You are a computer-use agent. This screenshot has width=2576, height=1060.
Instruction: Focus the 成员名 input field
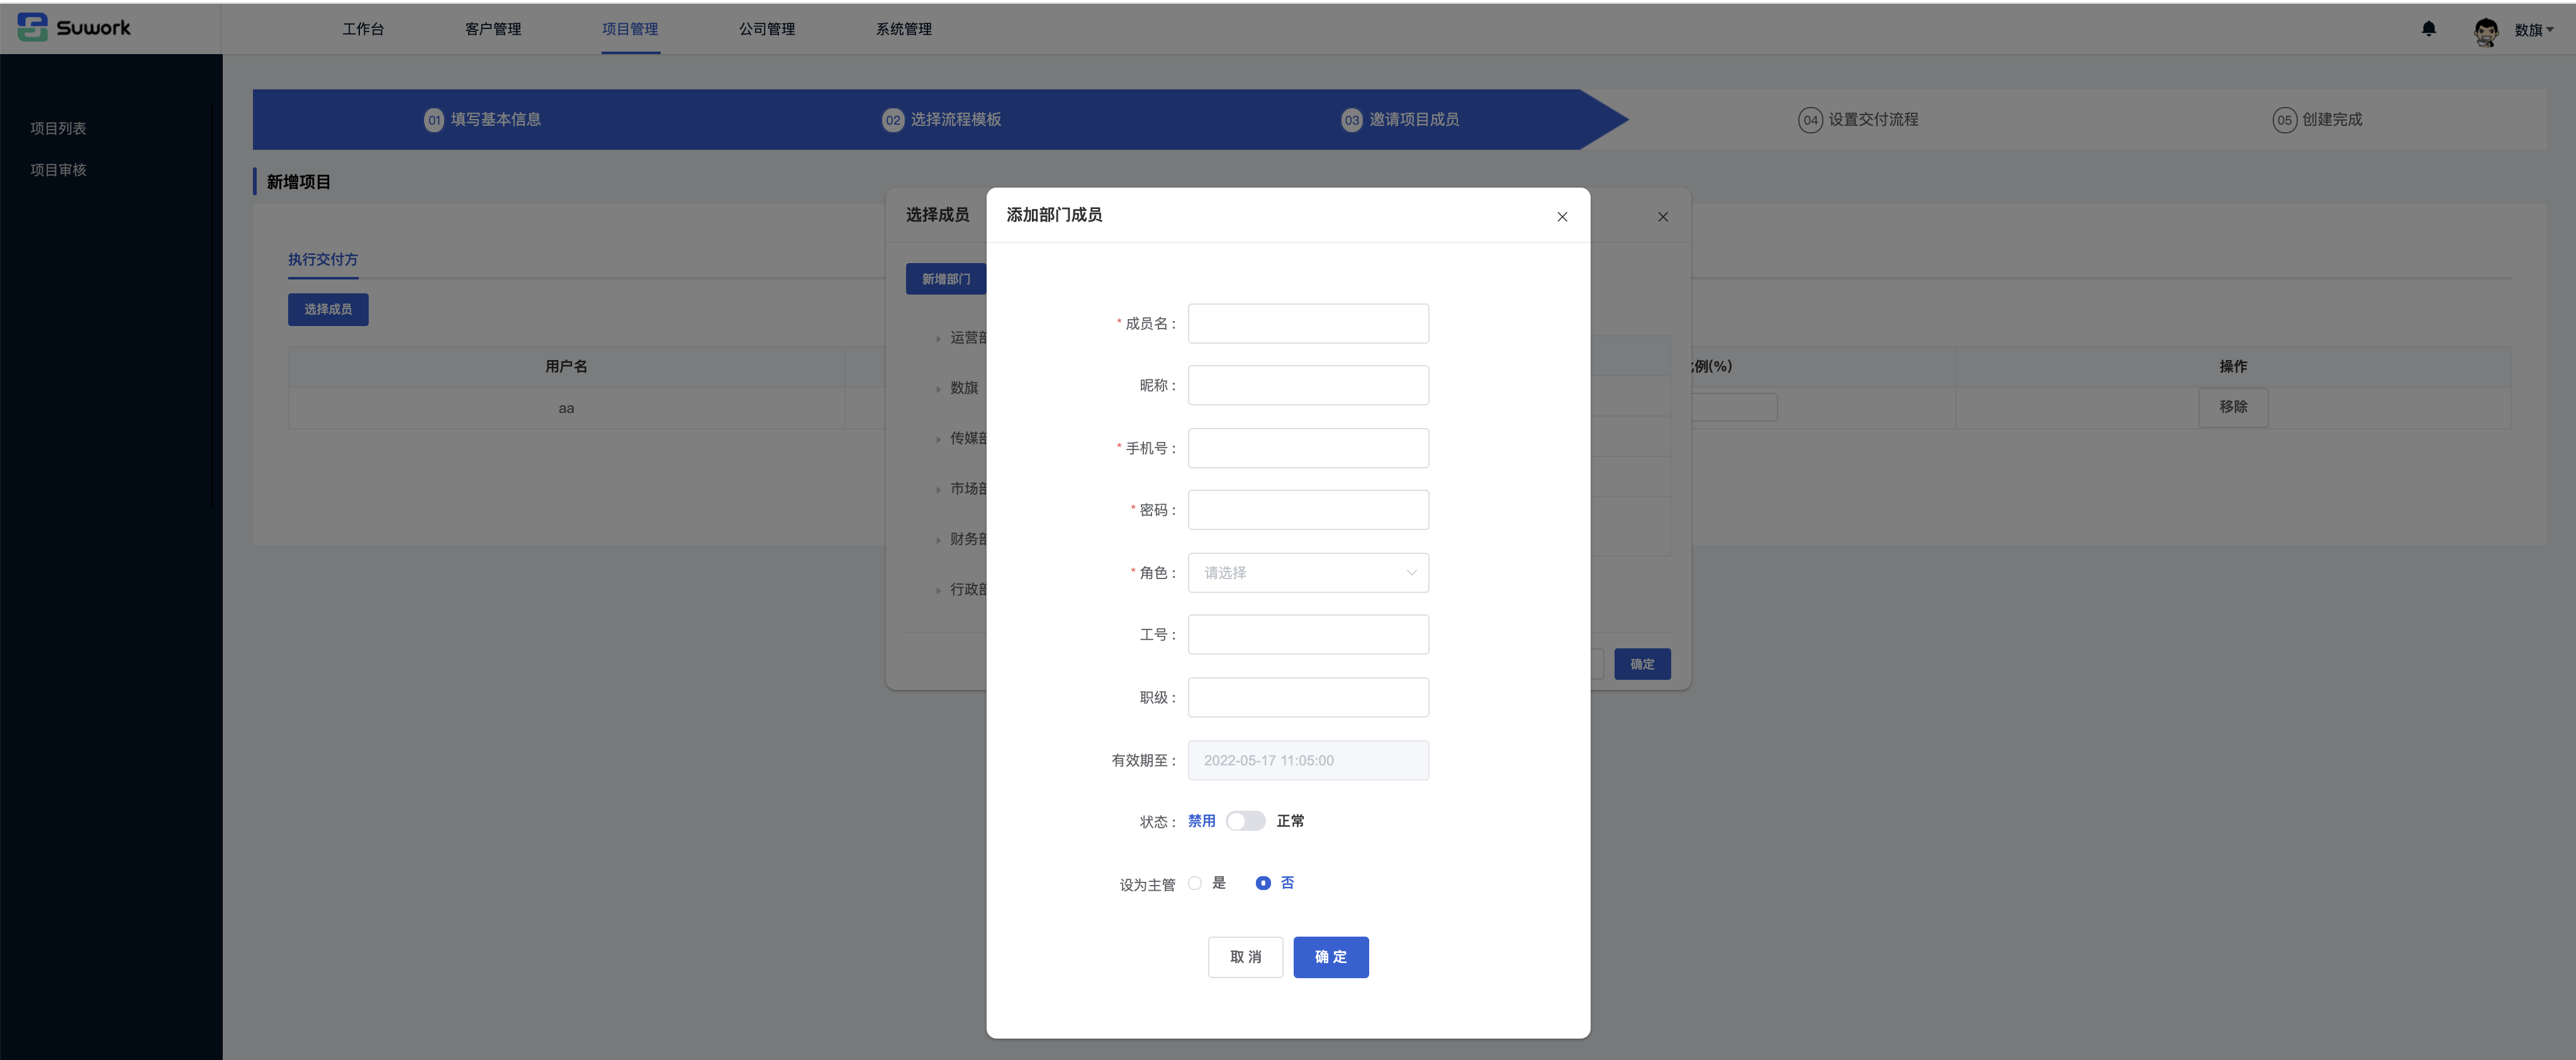tap(1308, 324)
